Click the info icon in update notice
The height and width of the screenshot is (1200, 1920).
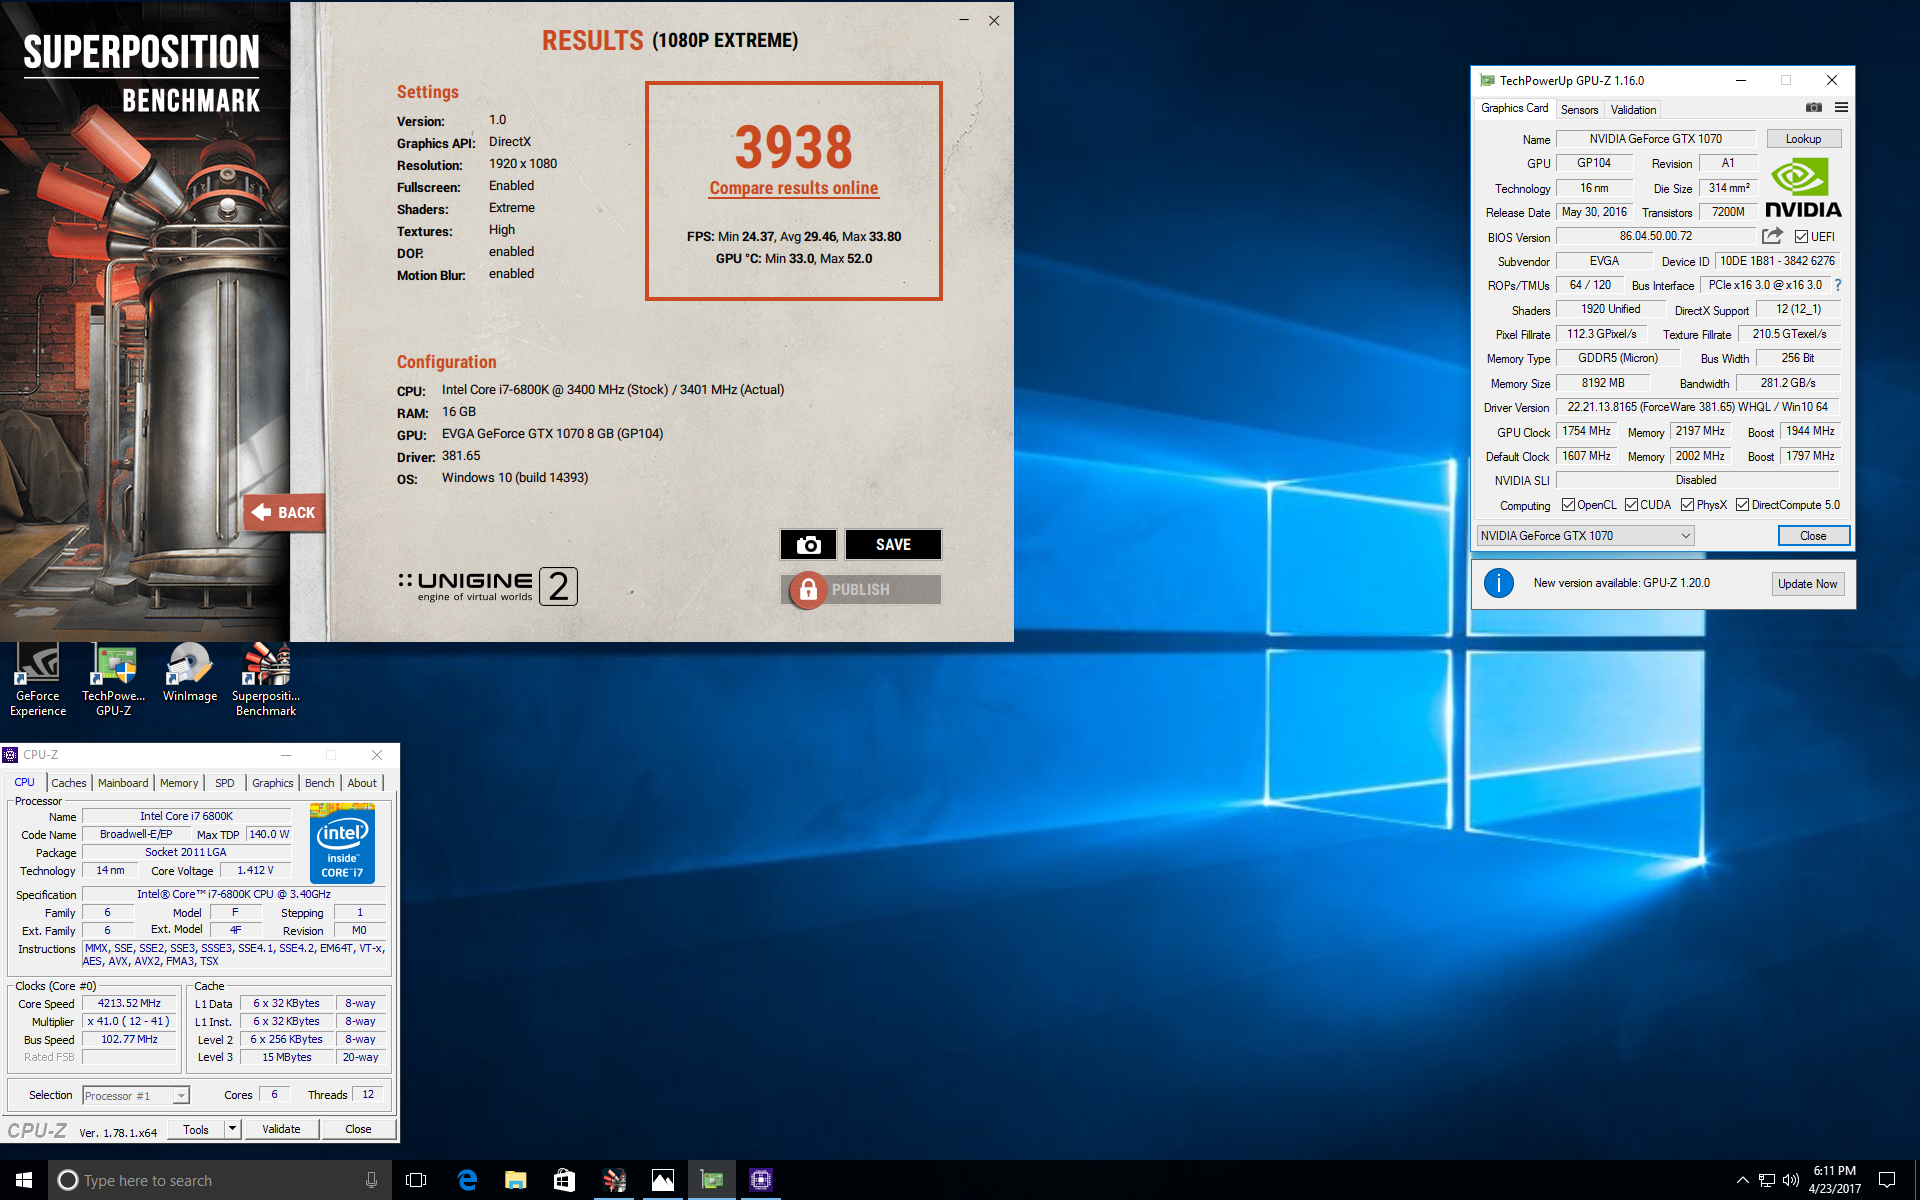pyautogui.click(x=1498, y=583)
